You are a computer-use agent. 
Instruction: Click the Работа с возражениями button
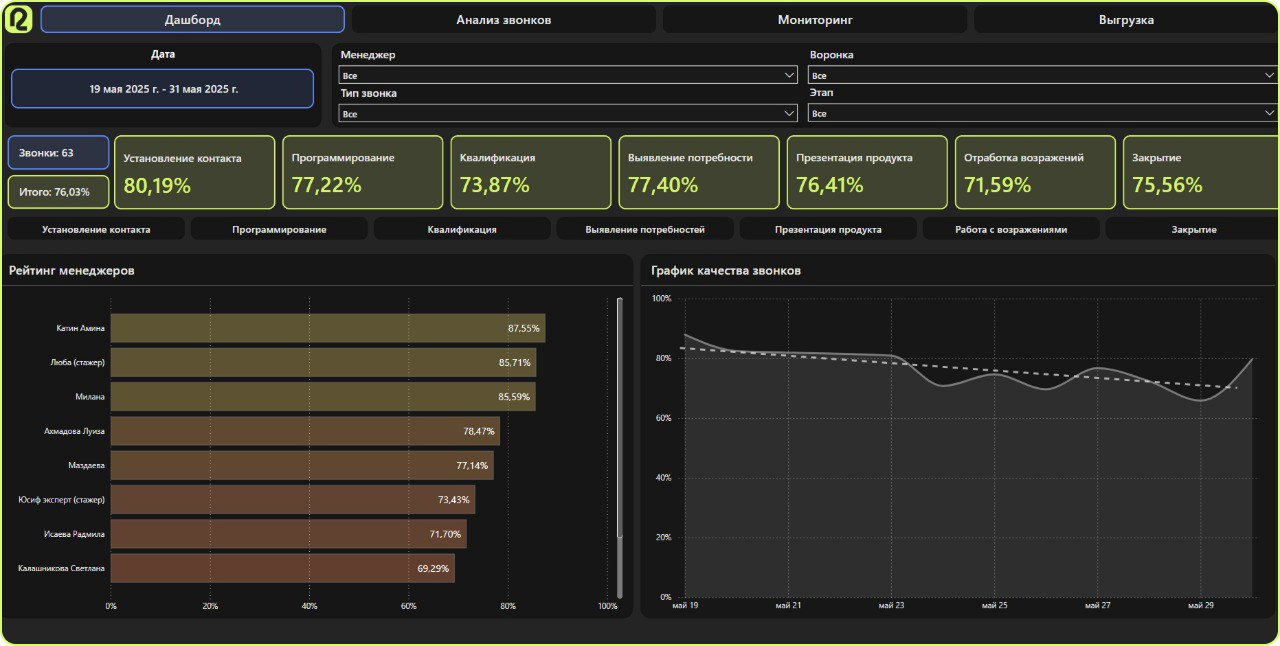pyautogui.click(x=1011, y=229)
